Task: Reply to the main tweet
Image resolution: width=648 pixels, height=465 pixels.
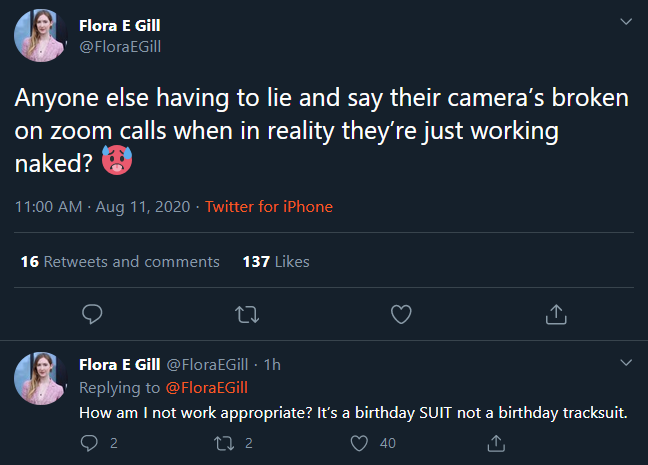Action: [92, 314]
